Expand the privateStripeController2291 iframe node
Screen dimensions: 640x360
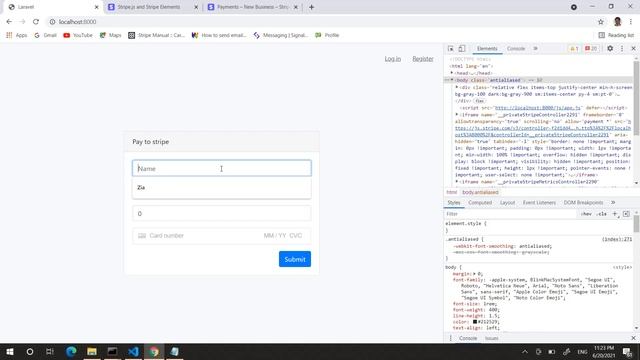[457, 115]
